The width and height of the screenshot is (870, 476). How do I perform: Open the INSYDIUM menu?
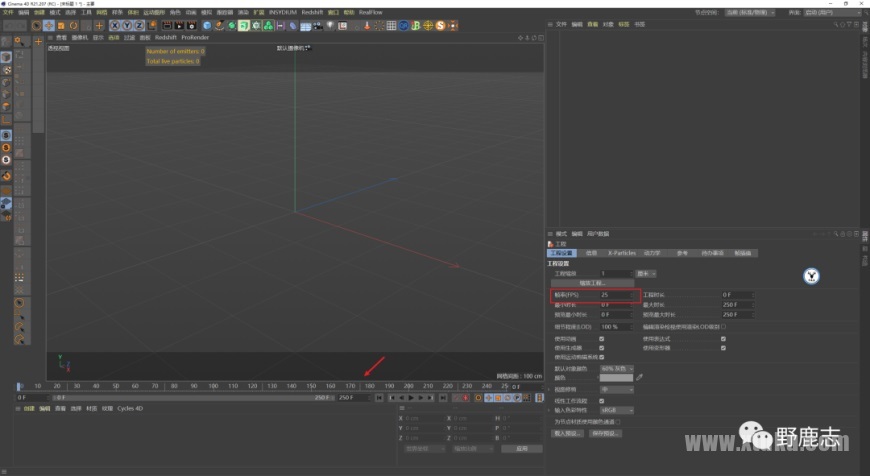click(282, 12)
